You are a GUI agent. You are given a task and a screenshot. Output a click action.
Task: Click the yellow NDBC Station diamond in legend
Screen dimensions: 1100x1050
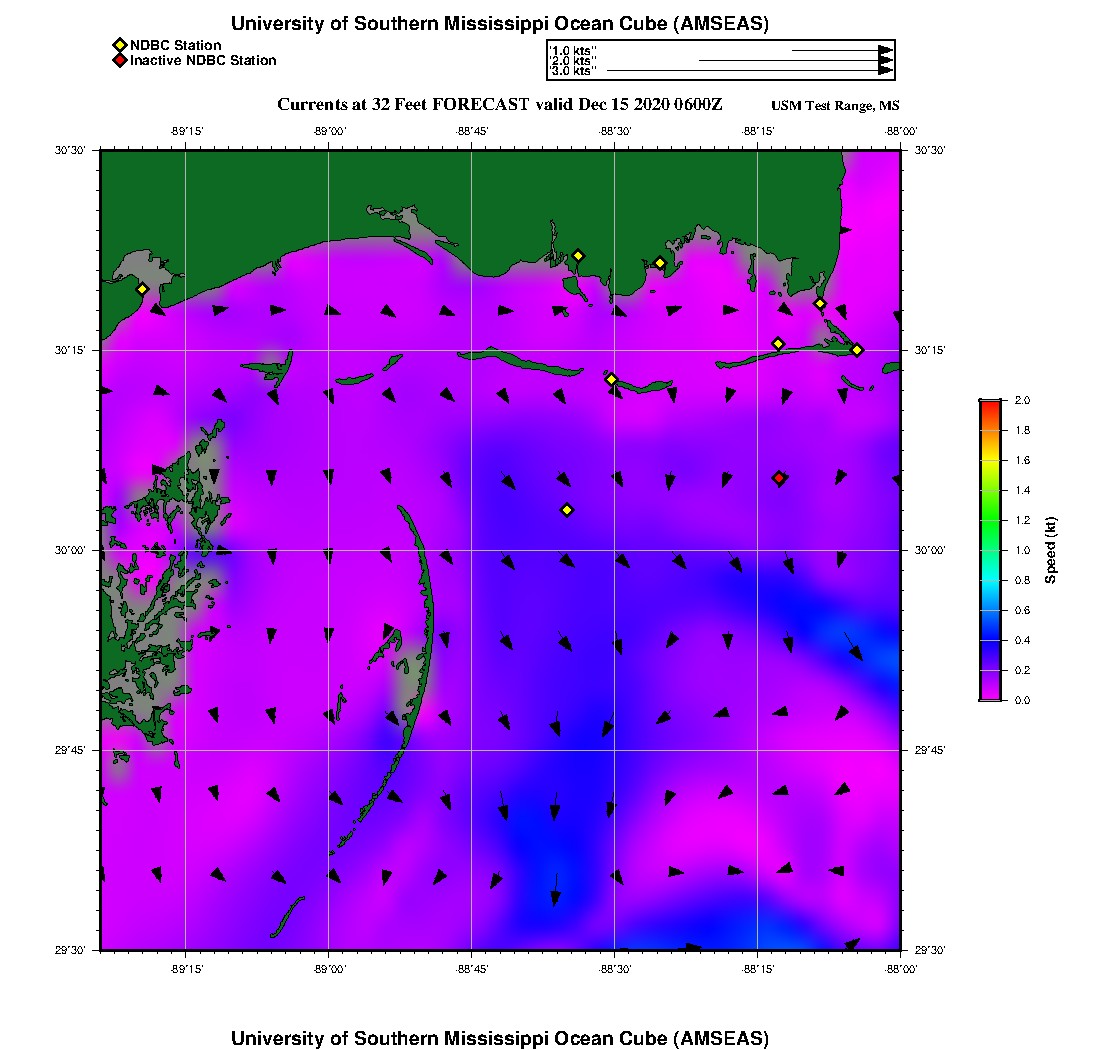120,45
